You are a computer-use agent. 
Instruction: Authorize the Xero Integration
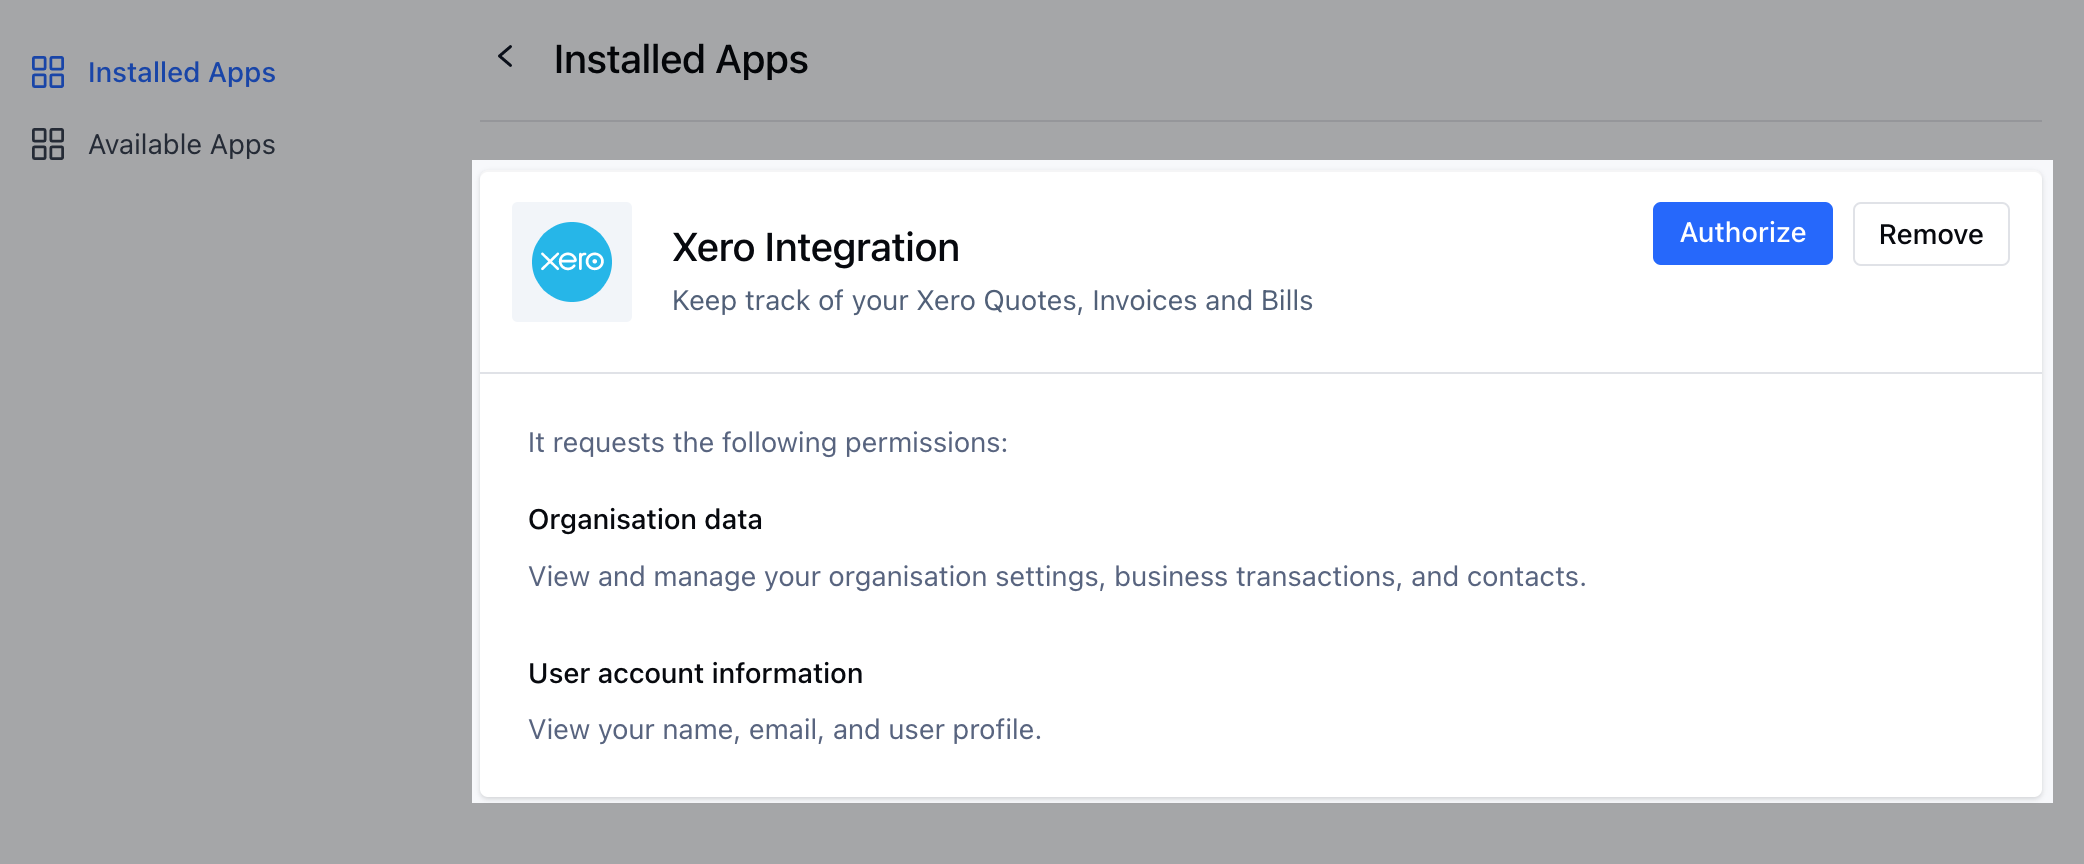tap(1742, 233)
